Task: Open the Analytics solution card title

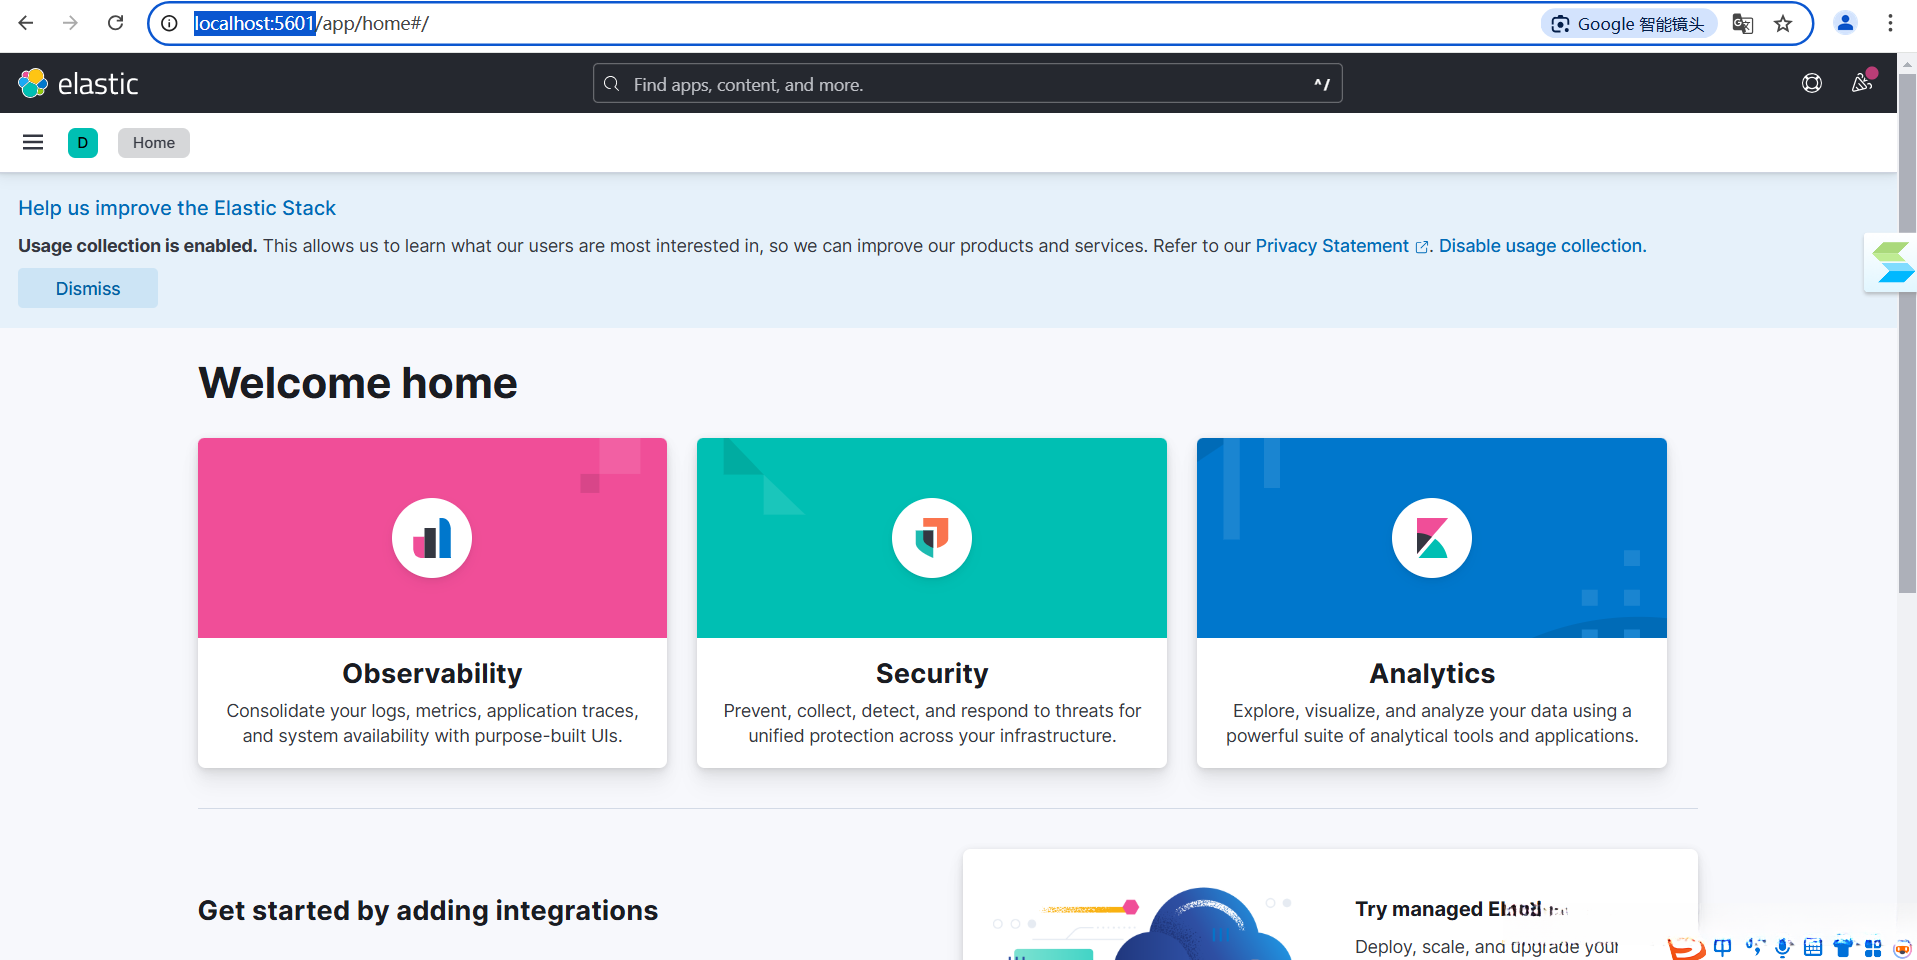Action: pyautogui.click(x=1432, y=673)
